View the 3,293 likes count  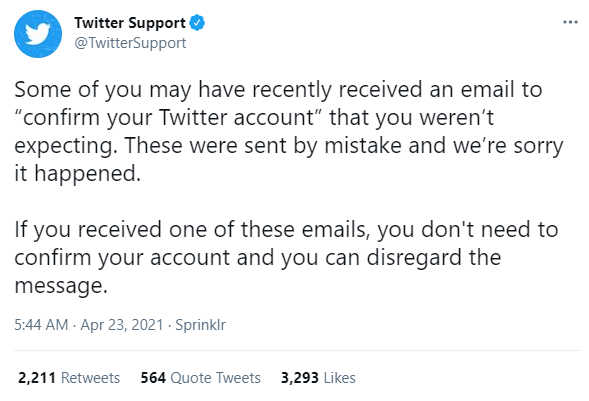(300, 378)
